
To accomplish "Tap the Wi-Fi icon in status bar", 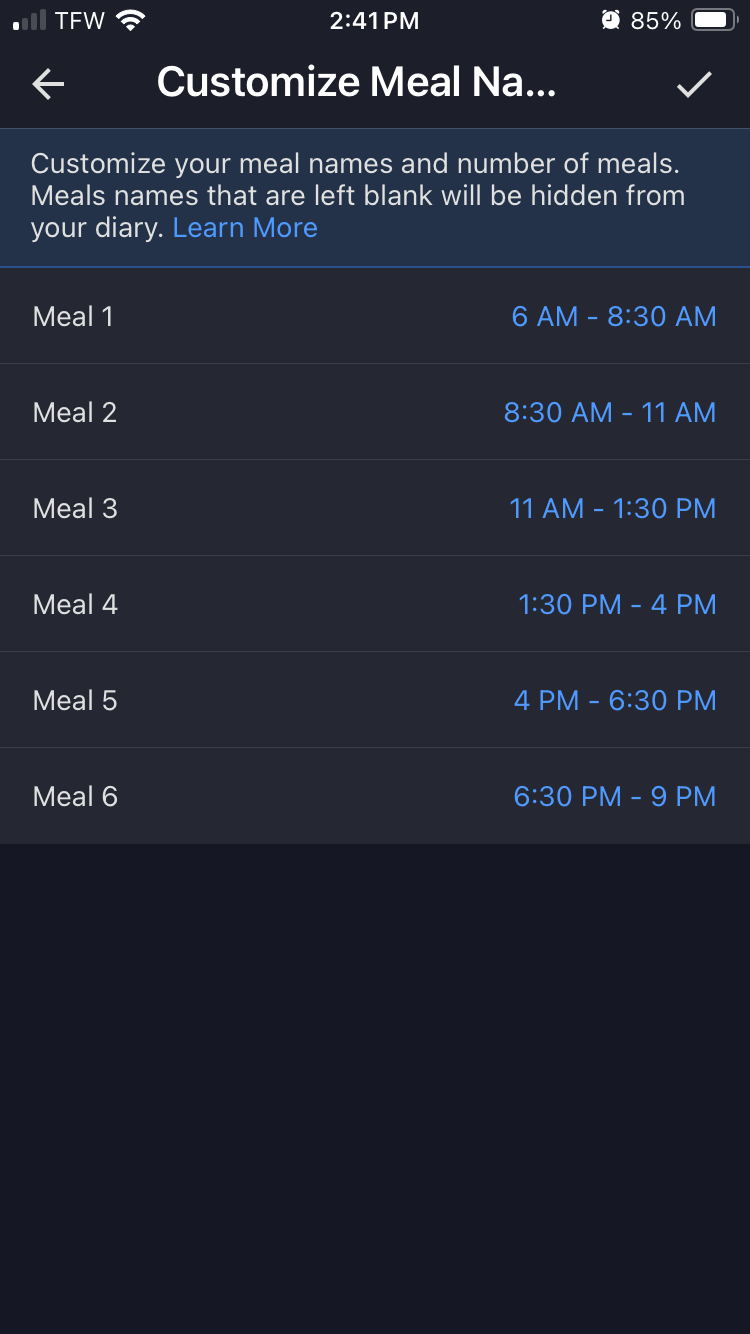I will point(130,20).
